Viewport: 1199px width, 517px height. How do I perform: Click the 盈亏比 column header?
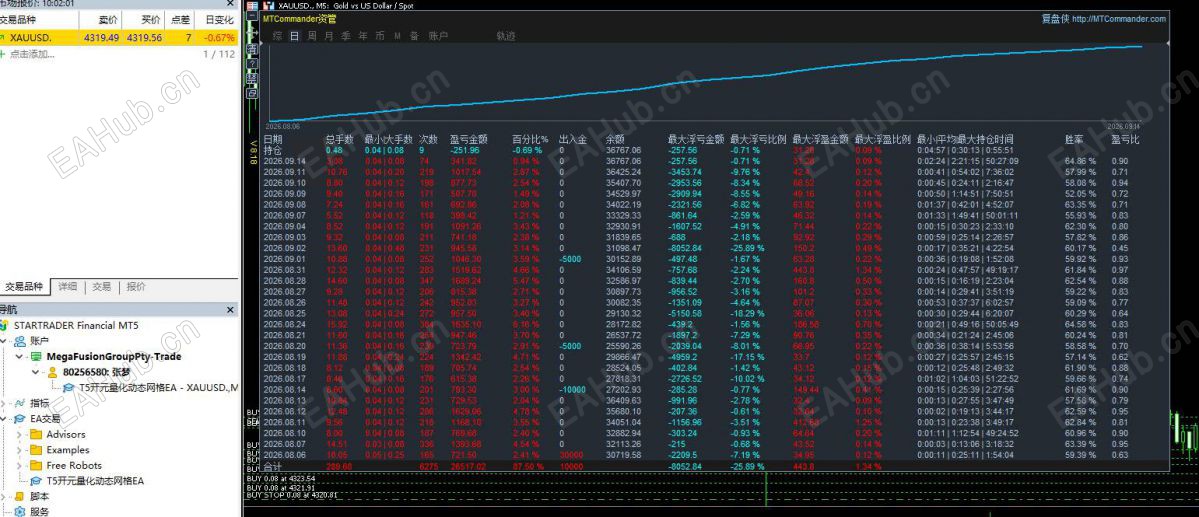point(1125,139)
